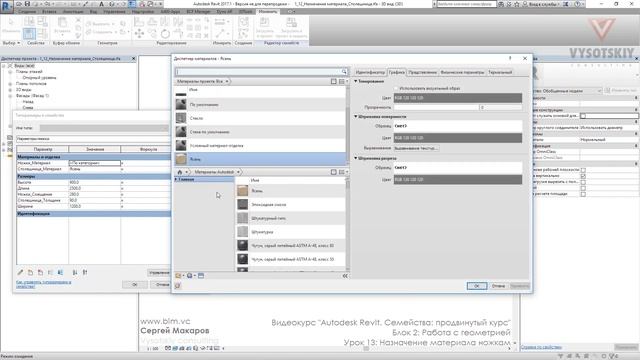The image size is (640, 360).
Task: Click the open/create library folder icon
Action: click(x=179, y=276)
